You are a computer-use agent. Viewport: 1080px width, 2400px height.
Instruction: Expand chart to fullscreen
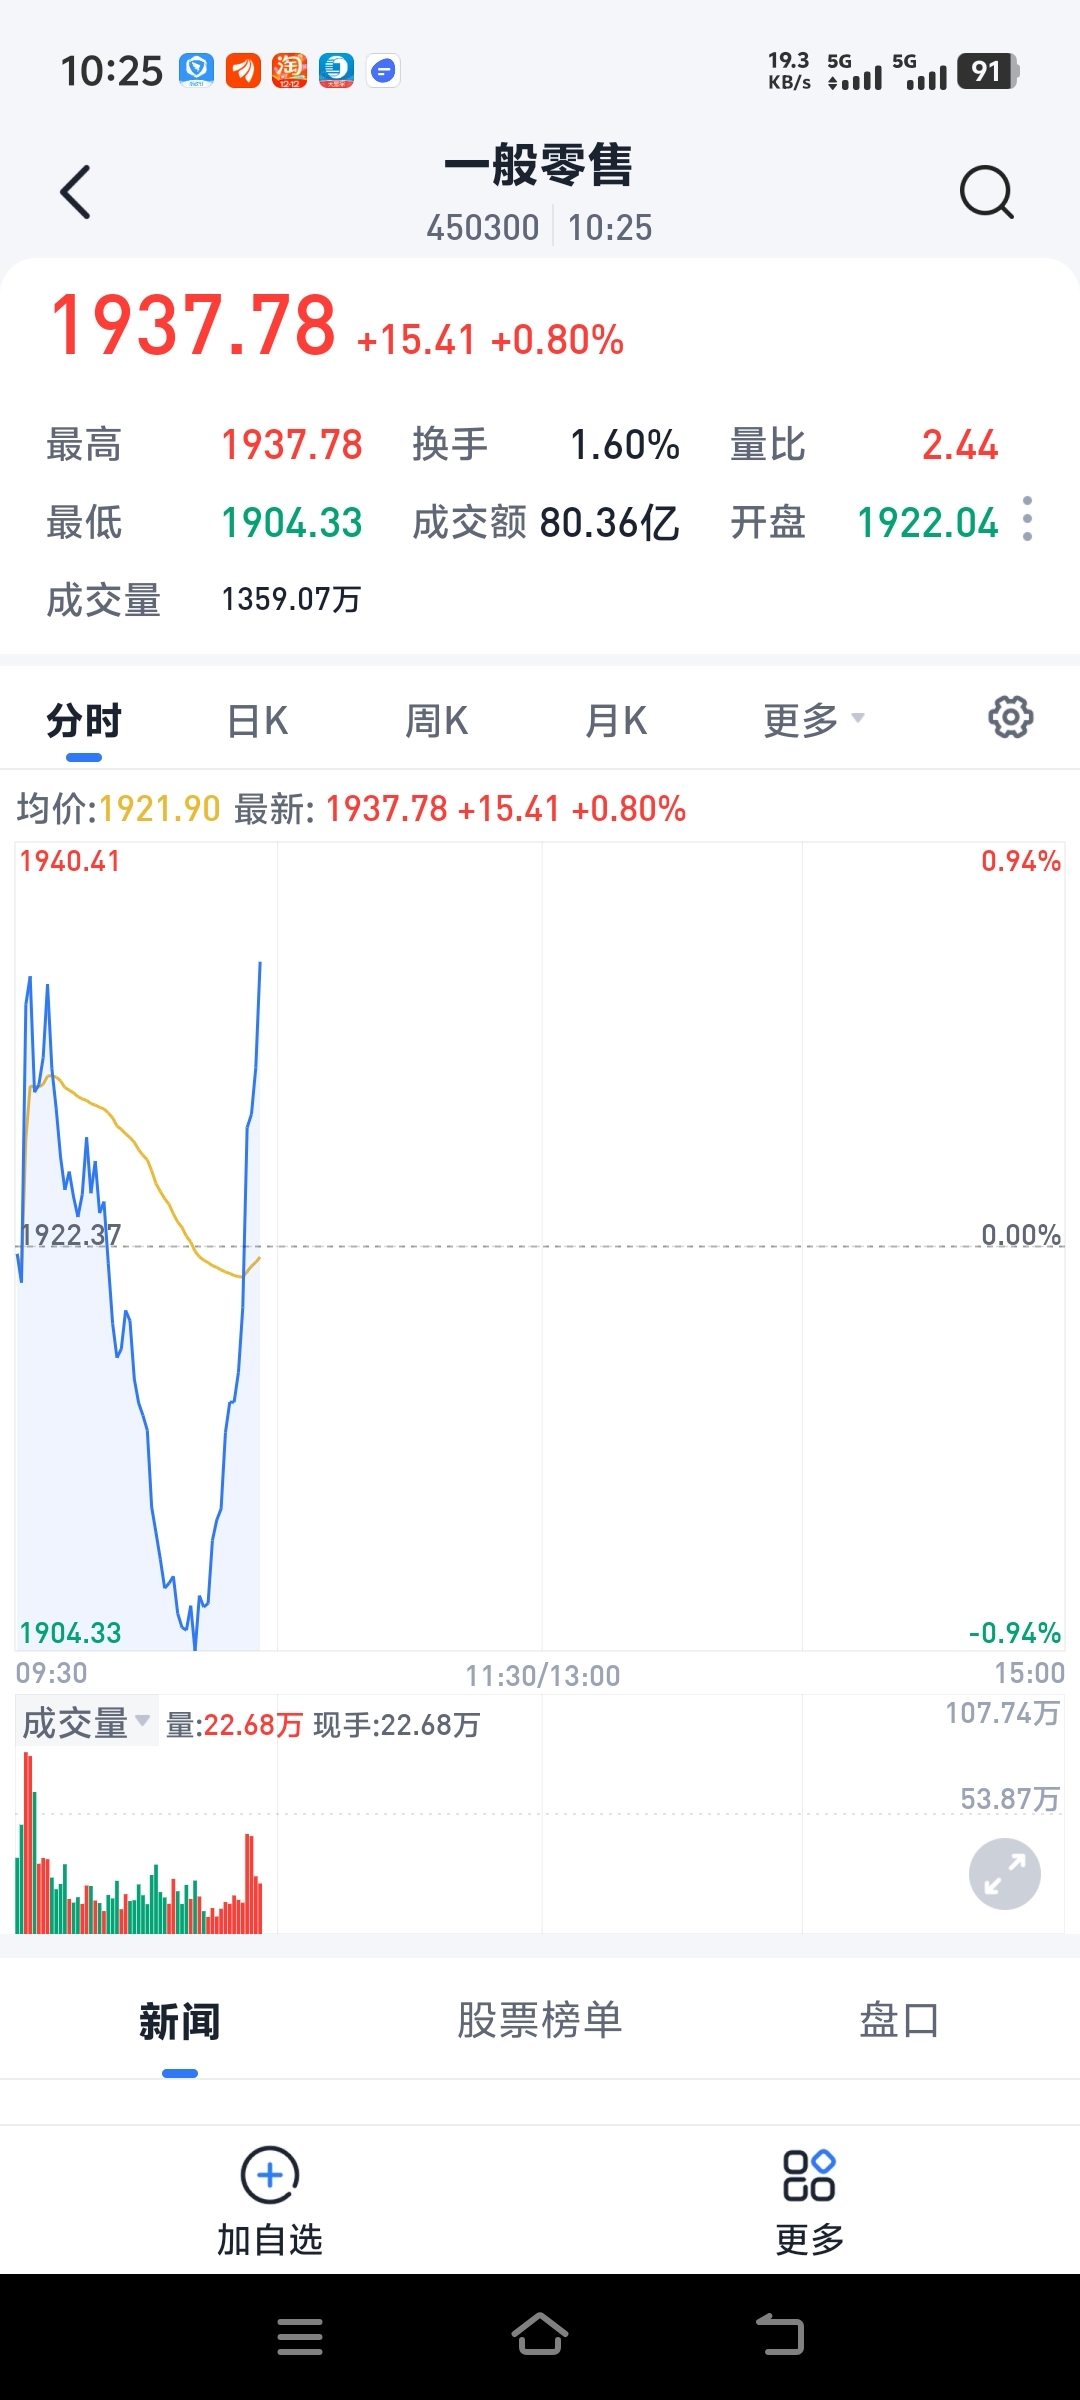1004,1873
